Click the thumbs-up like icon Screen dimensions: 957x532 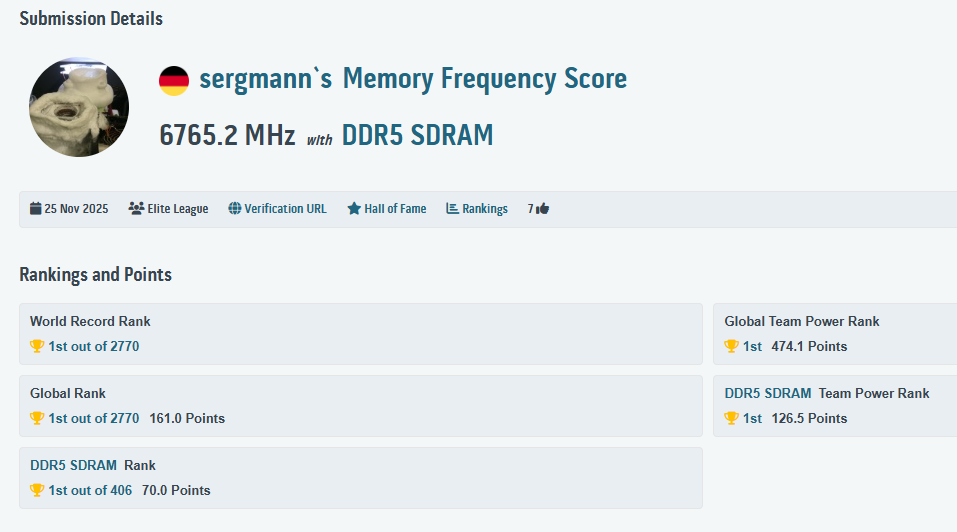tap(543, 209)
